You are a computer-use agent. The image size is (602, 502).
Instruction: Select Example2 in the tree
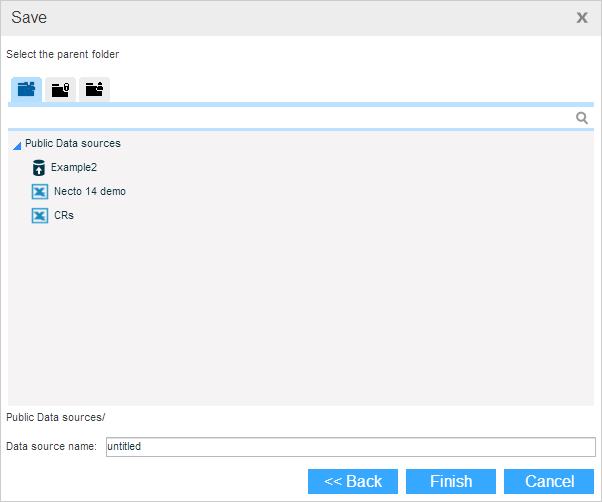(74, 168)
